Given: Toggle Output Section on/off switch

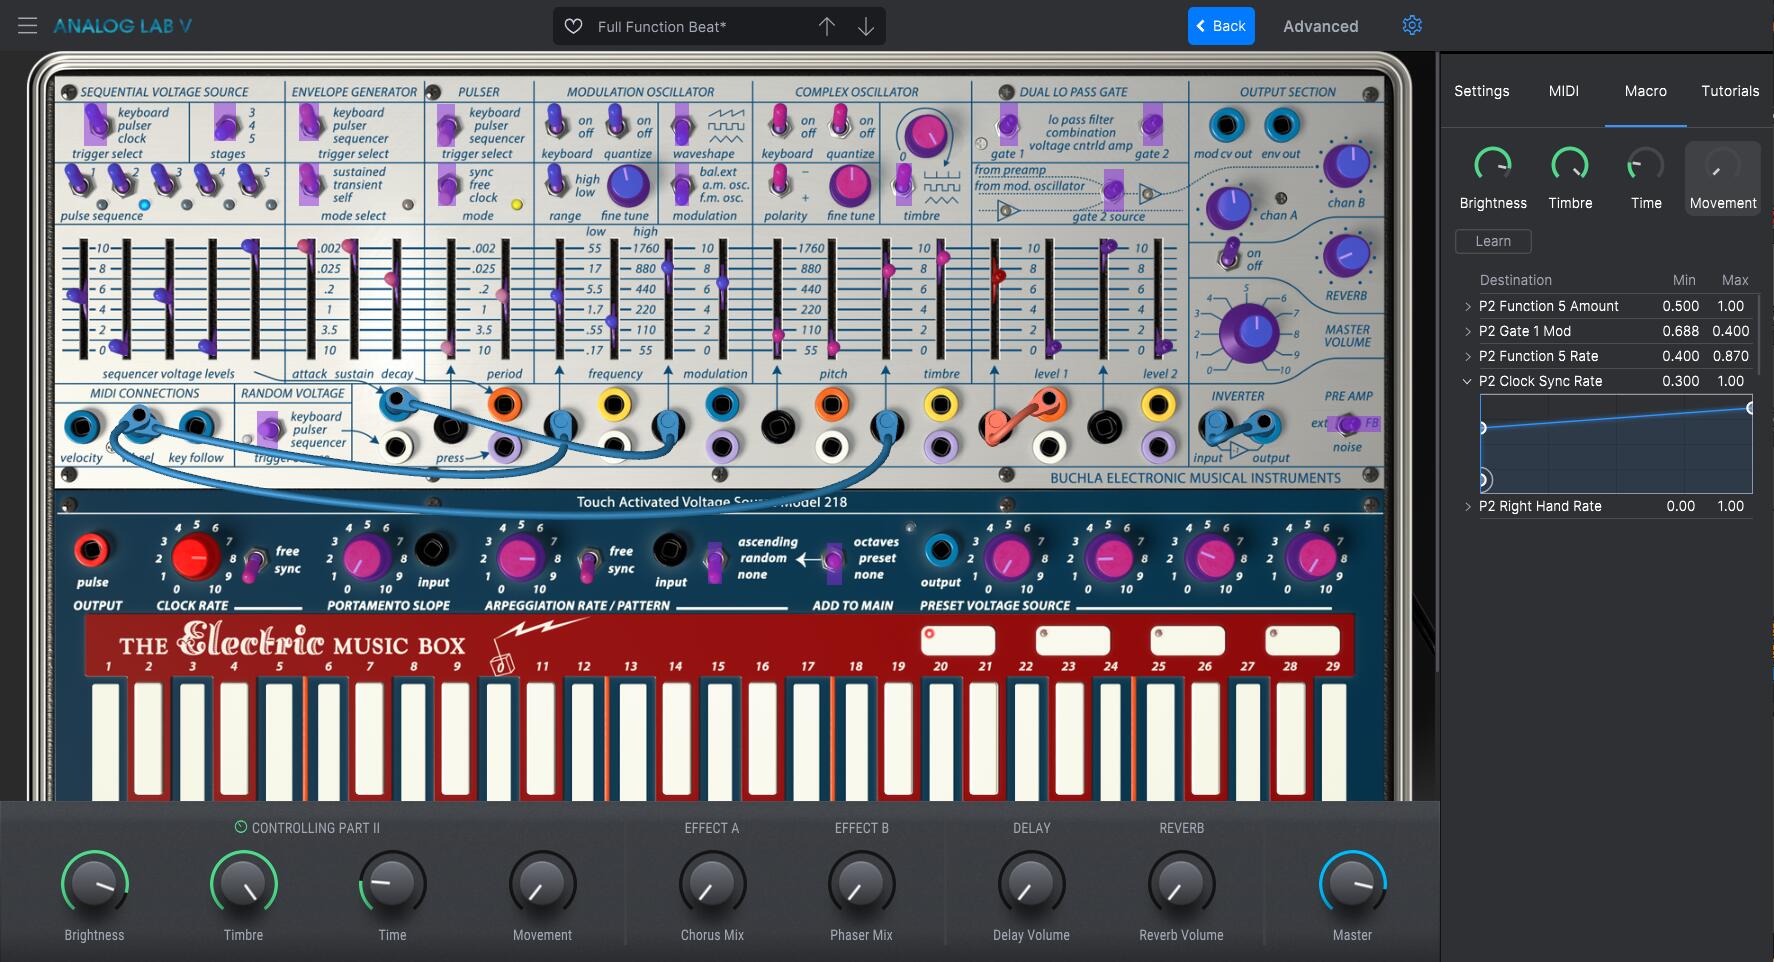Looking at the screenshot, I should pos(1230,254).
